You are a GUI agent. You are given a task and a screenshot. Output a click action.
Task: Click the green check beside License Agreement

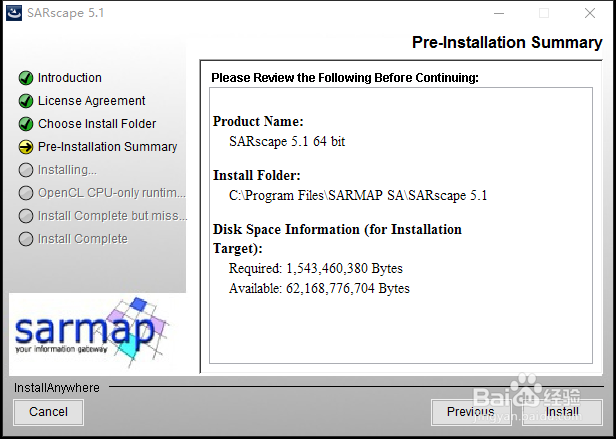point(26,101)
